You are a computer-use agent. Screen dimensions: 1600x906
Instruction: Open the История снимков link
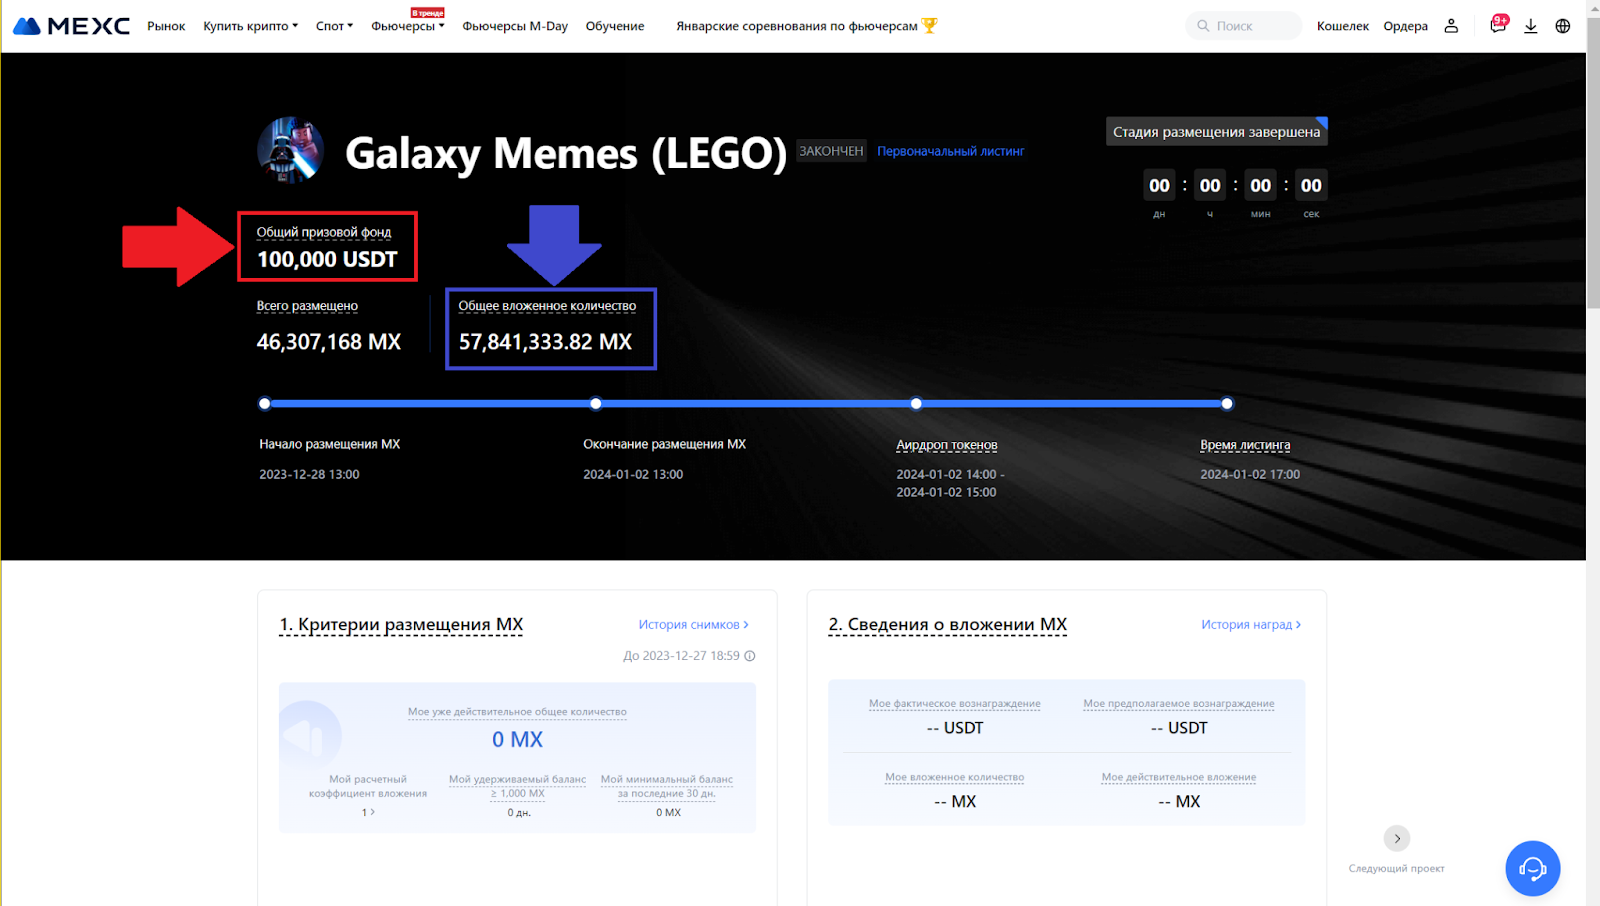[694, 625]
